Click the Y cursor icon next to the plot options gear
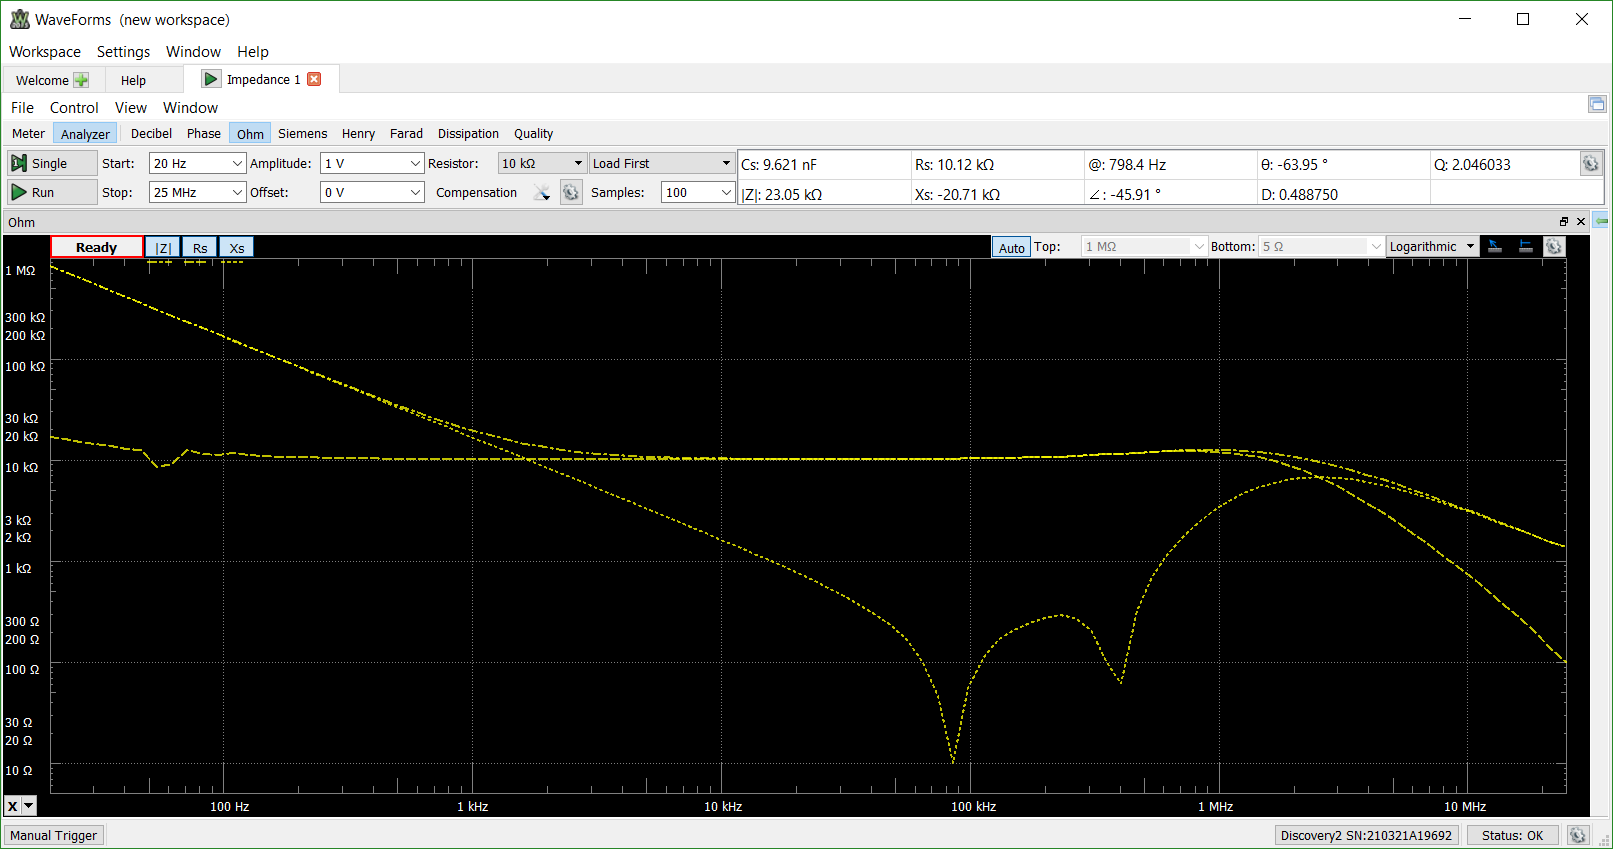The width and height of the screenshot is (1613, 849). click(x=1525, y=246)
